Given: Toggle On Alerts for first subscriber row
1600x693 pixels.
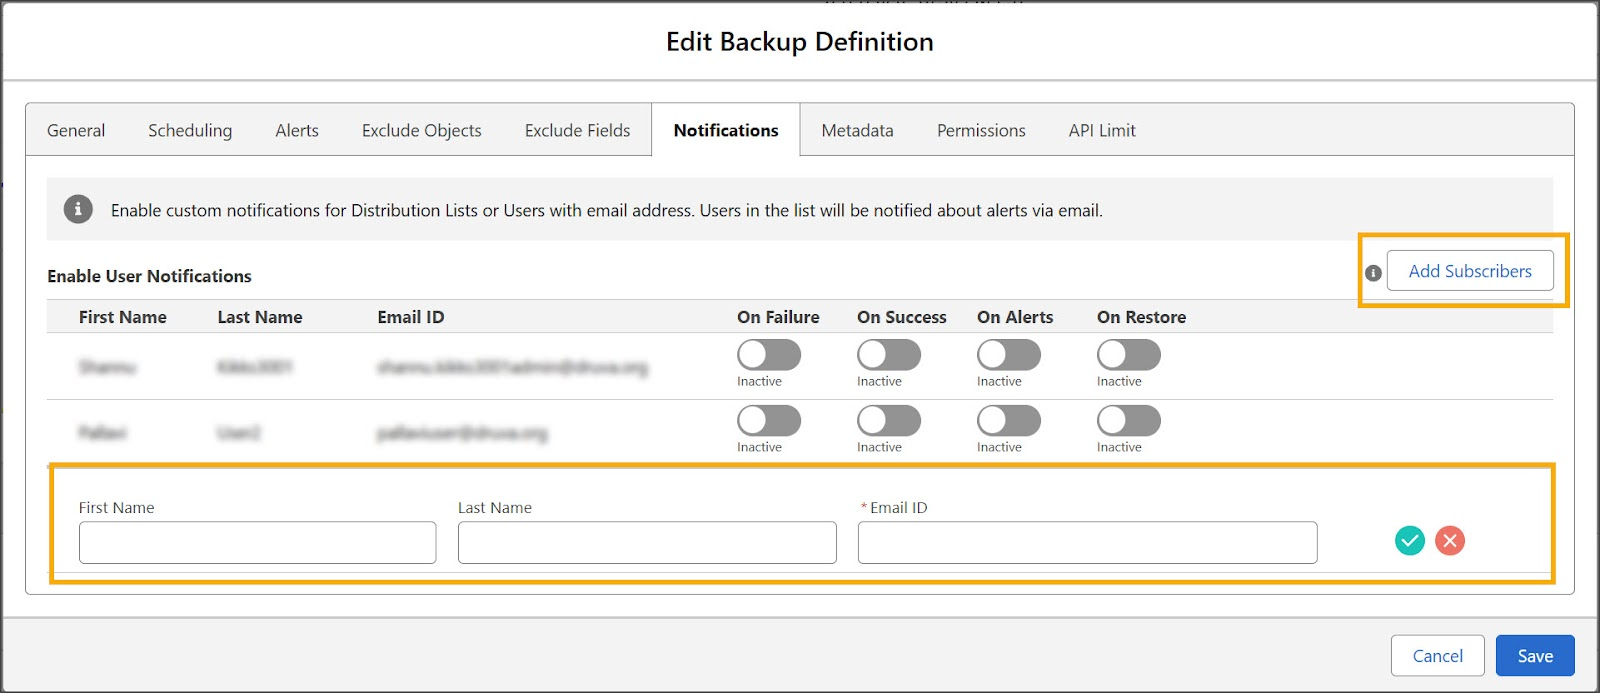Looking at the screenshot, I should coord(1008,355).
